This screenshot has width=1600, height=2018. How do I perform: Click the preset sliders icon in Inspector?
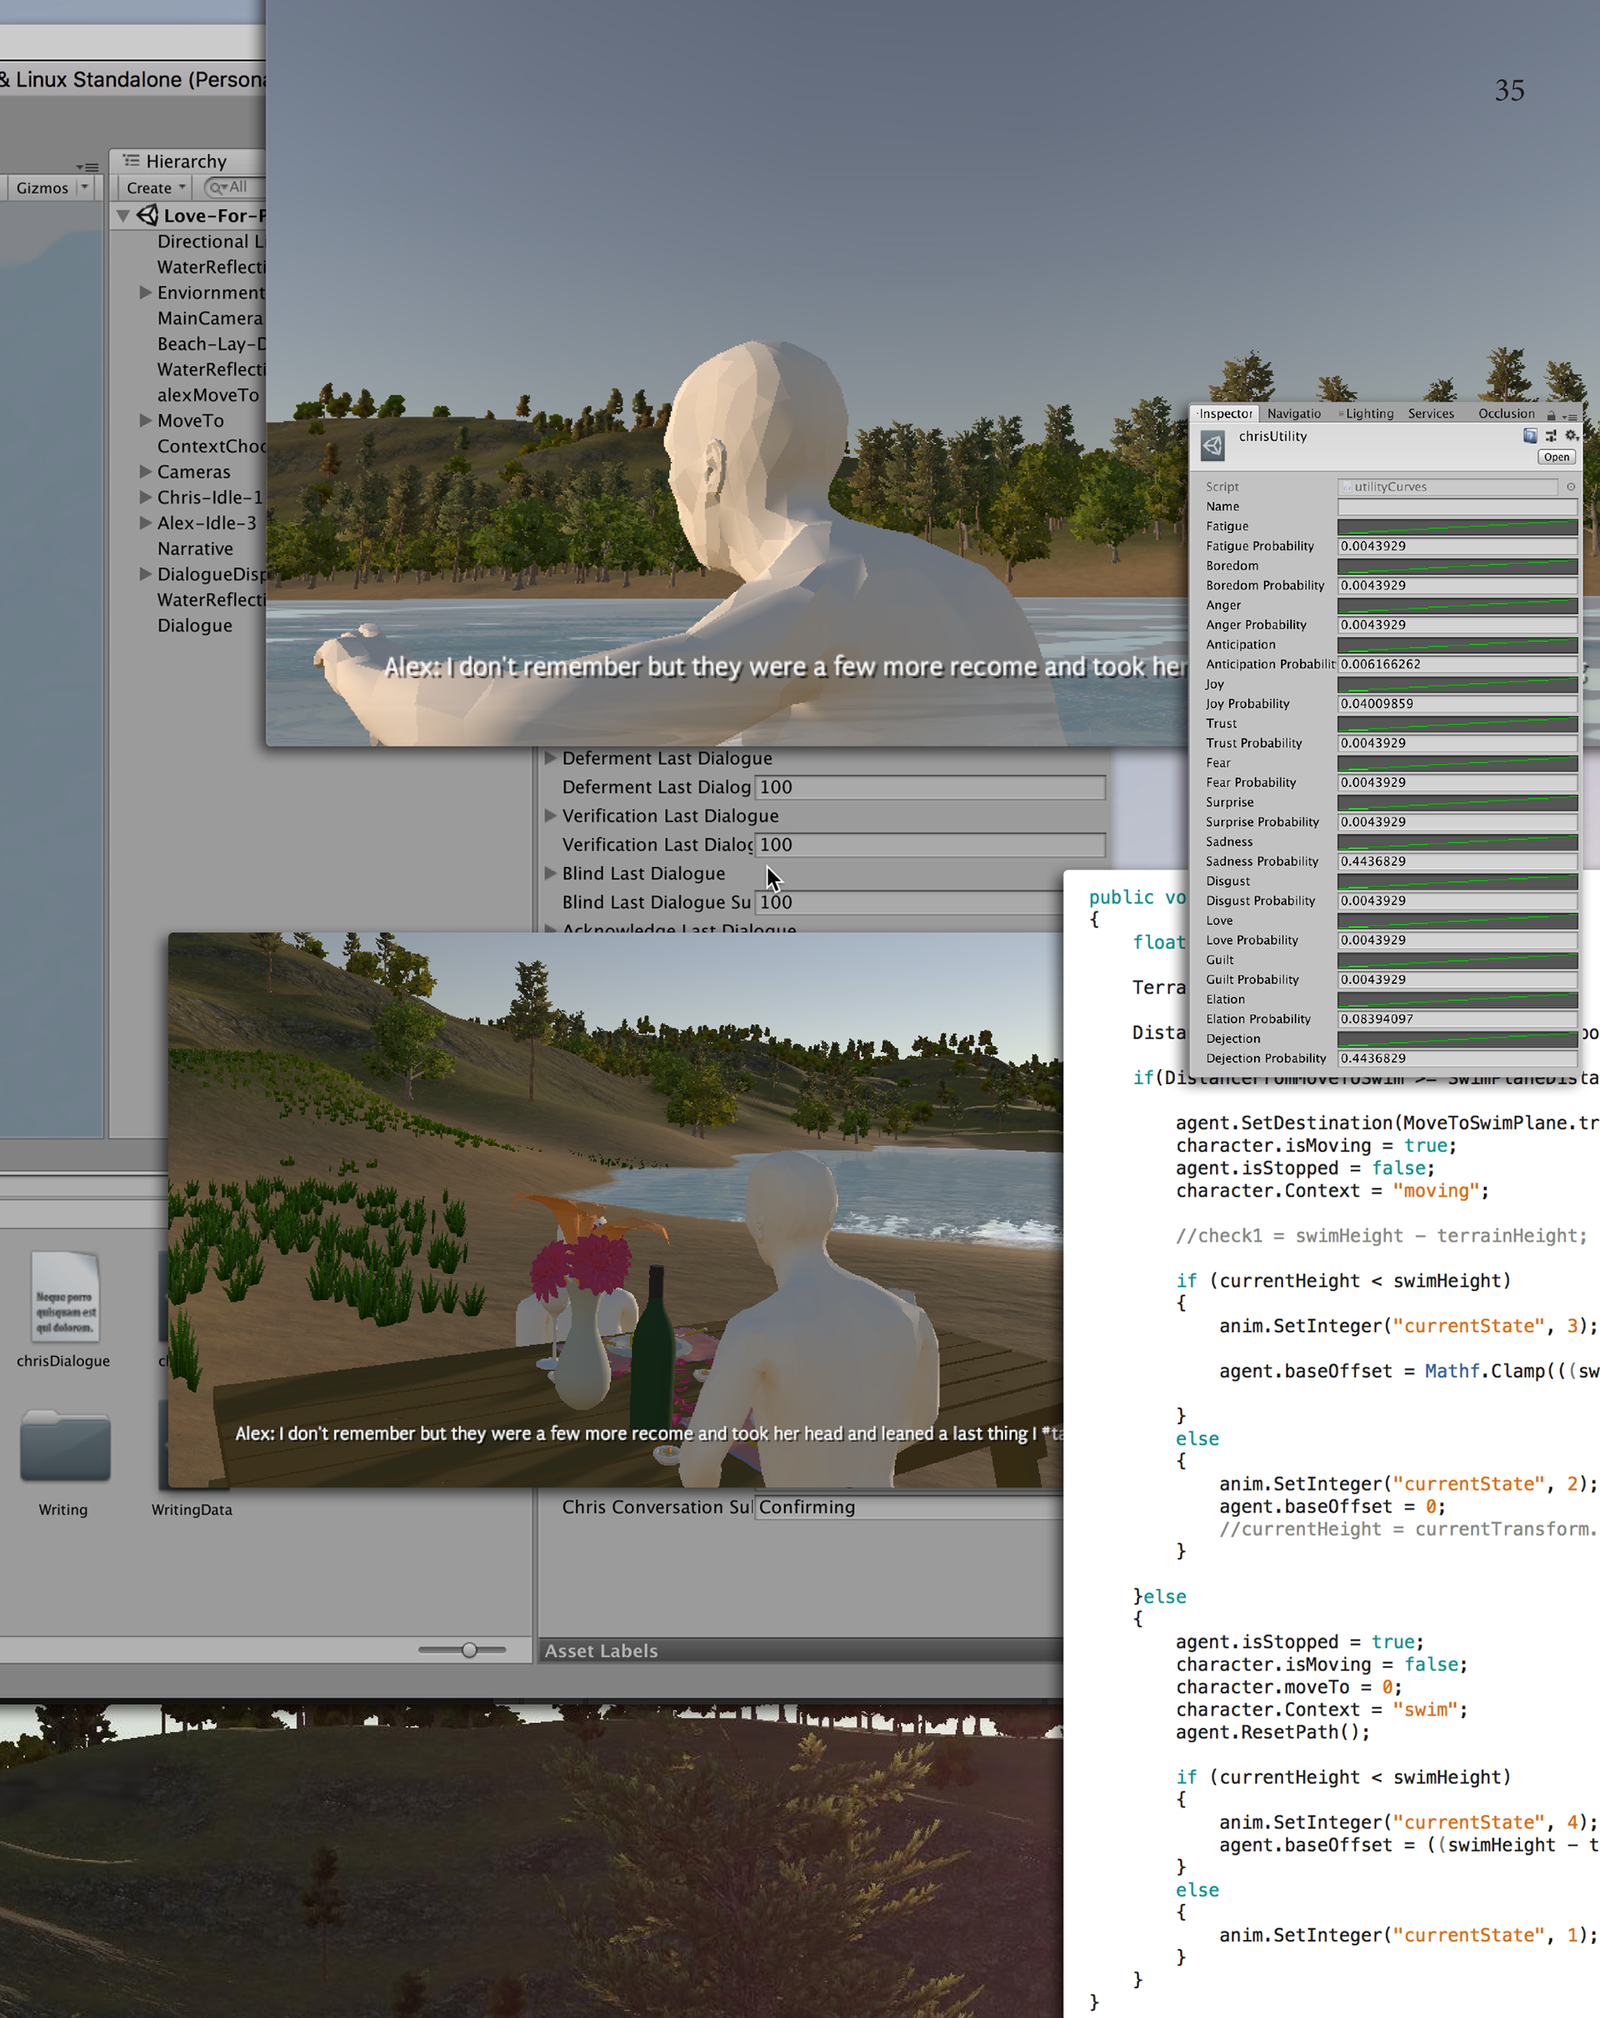pos(1550,436)
